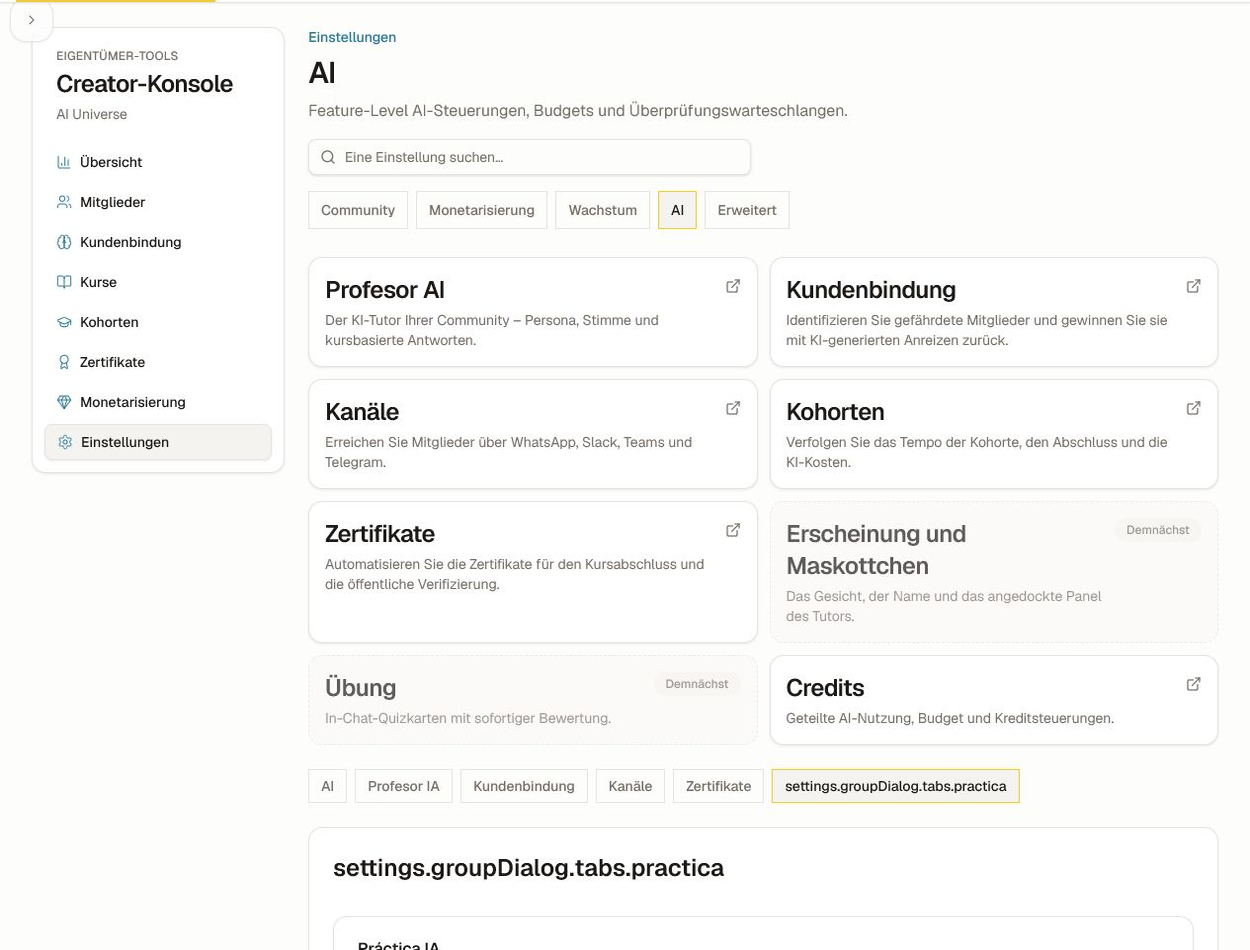
Task: Select the Kanäle sub-tab
Action: [x=630, y=786]
